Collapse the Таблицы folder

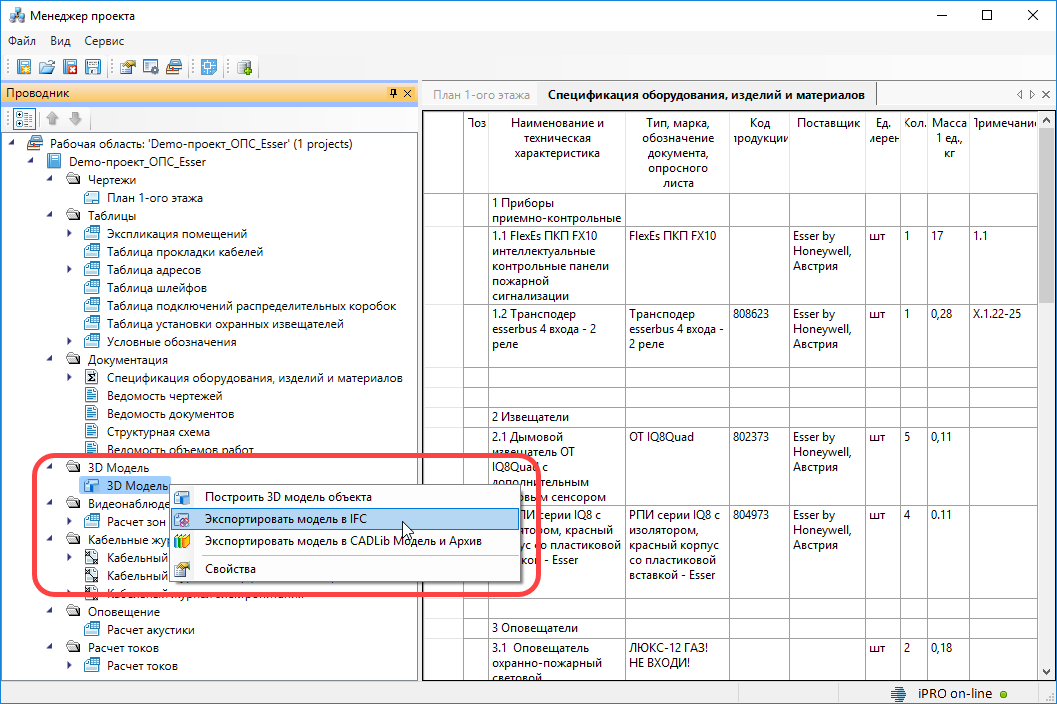[50, 215]
